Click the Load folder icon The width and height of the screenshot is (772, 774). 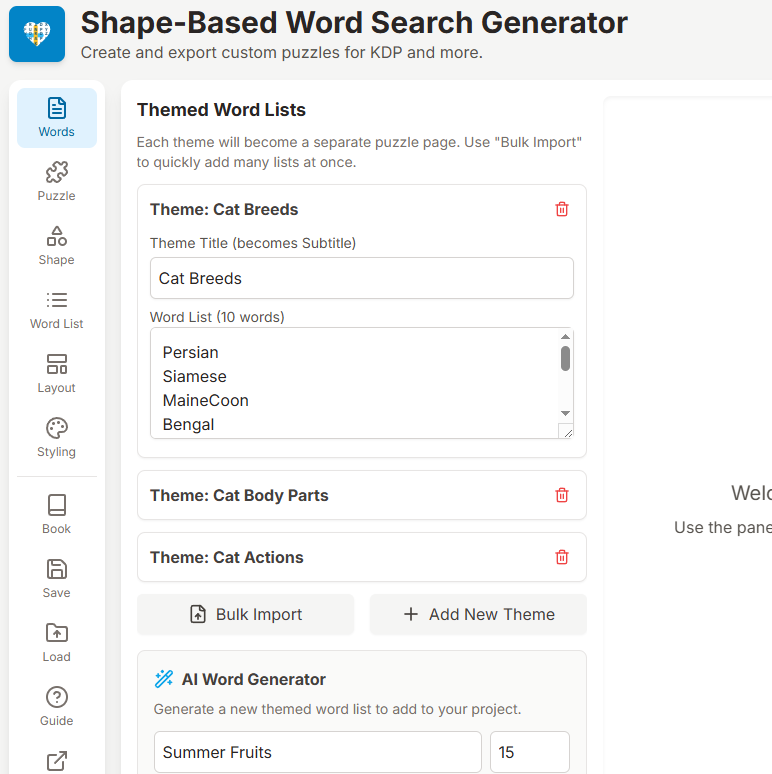click(x=57, y=642)
